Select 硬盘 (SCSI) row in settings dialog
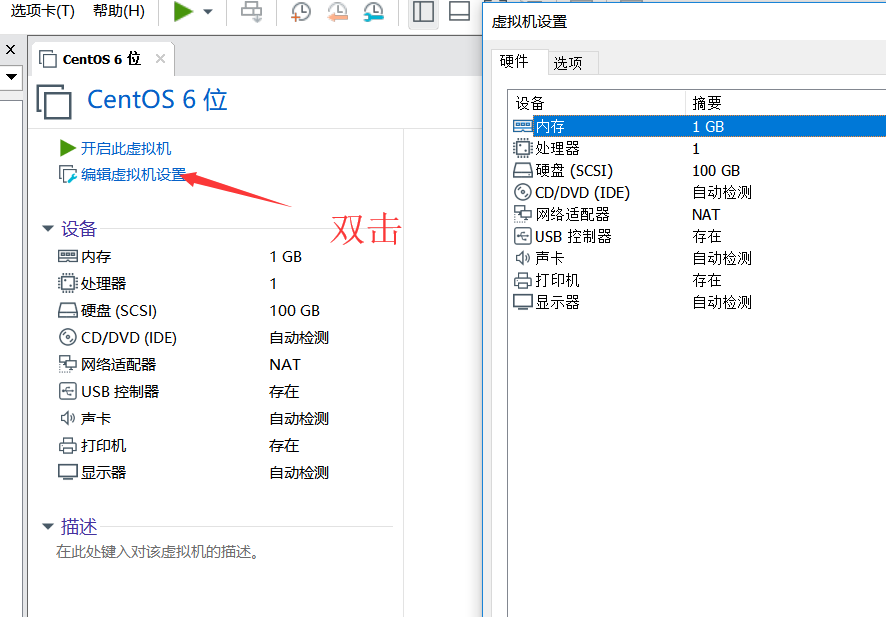886x617 pixels. [x=698, y=170]
